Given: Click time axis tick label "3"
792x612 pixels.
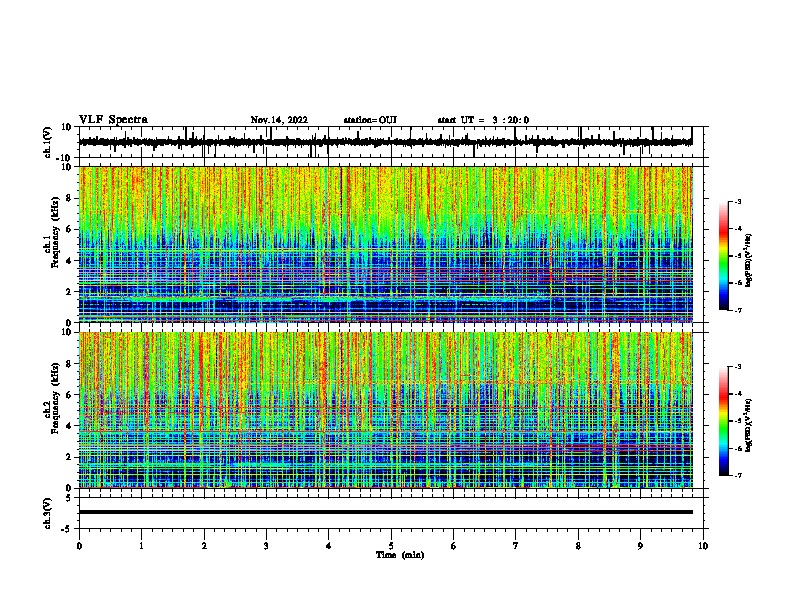Looking at the screenshot, I should 266,546.
